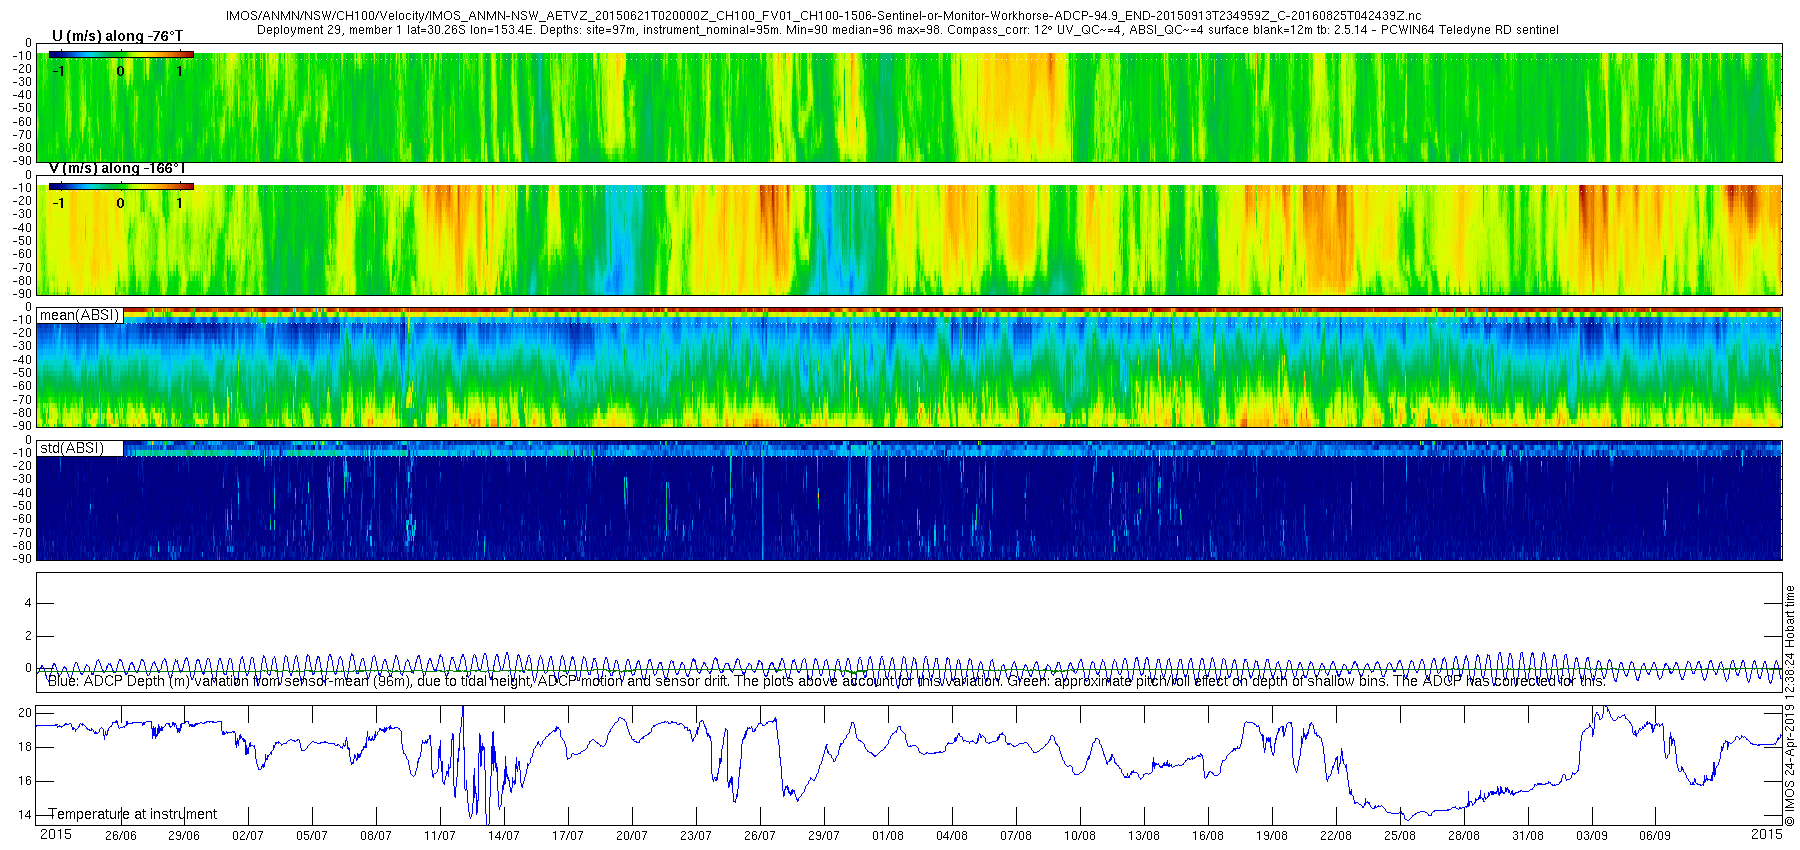Click the '25/08' date tick label
Viewport: 1800px width, 850px height.
[1400, 836]
